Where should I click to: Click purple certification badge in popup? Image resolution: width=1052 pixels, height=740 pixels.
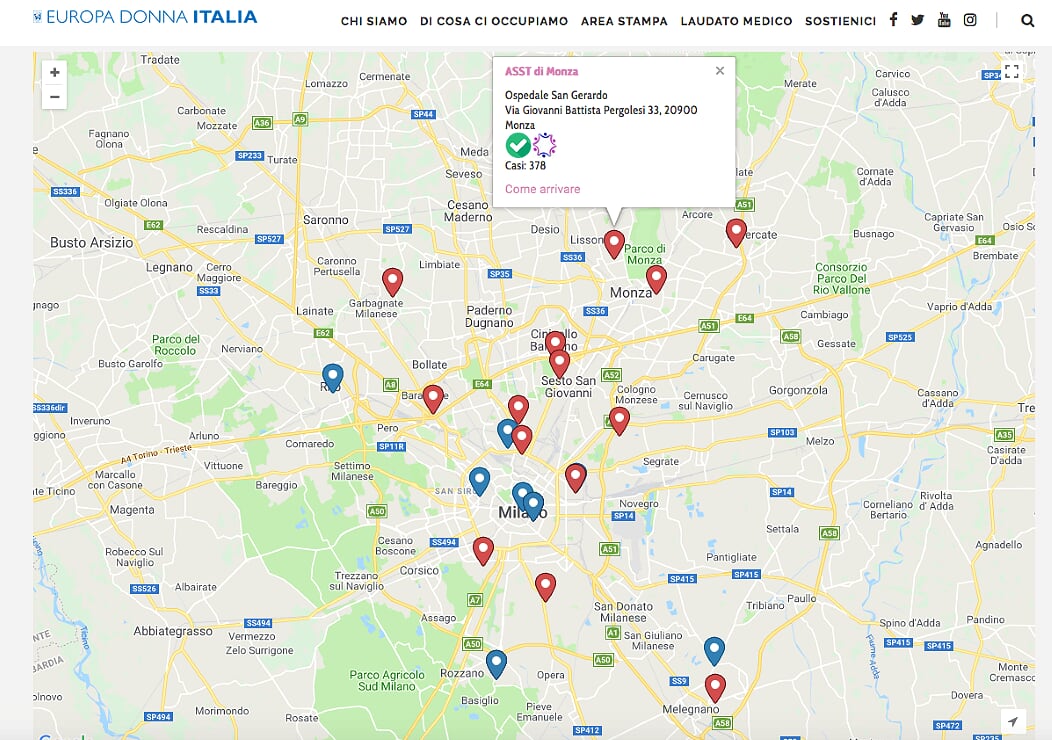544,146
